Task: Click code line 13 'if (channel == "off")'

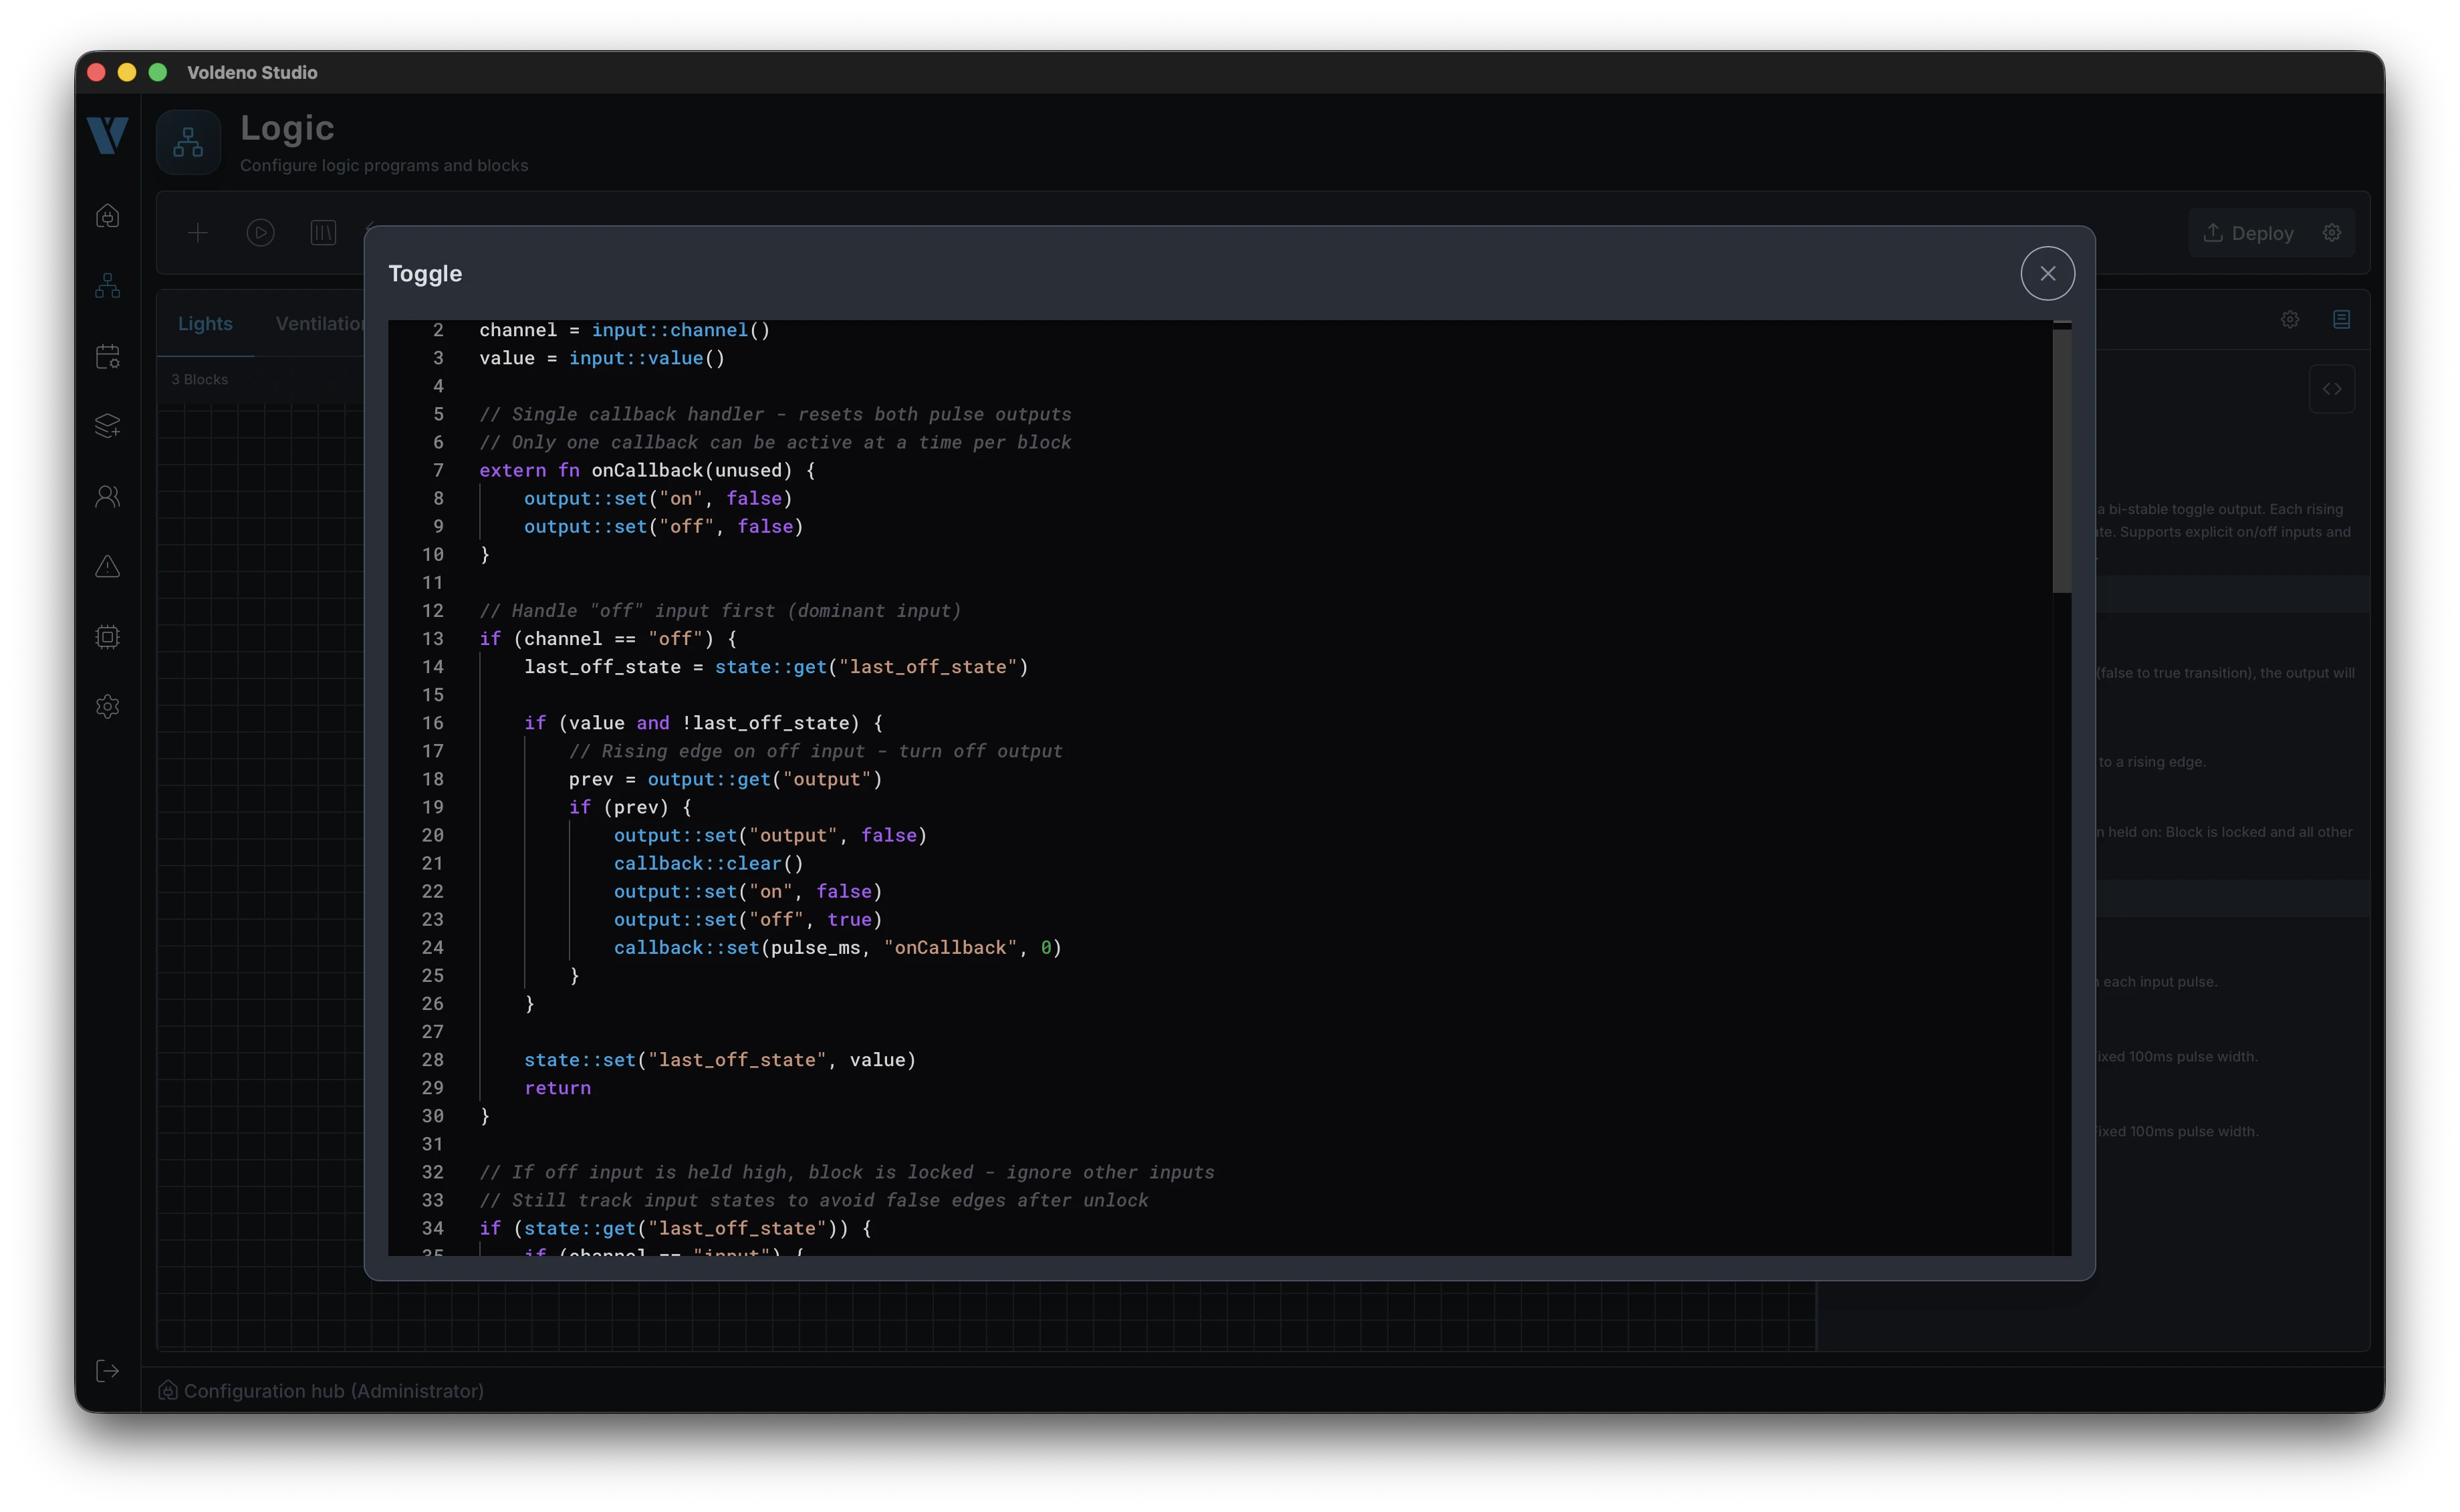Action: (608, 638)
